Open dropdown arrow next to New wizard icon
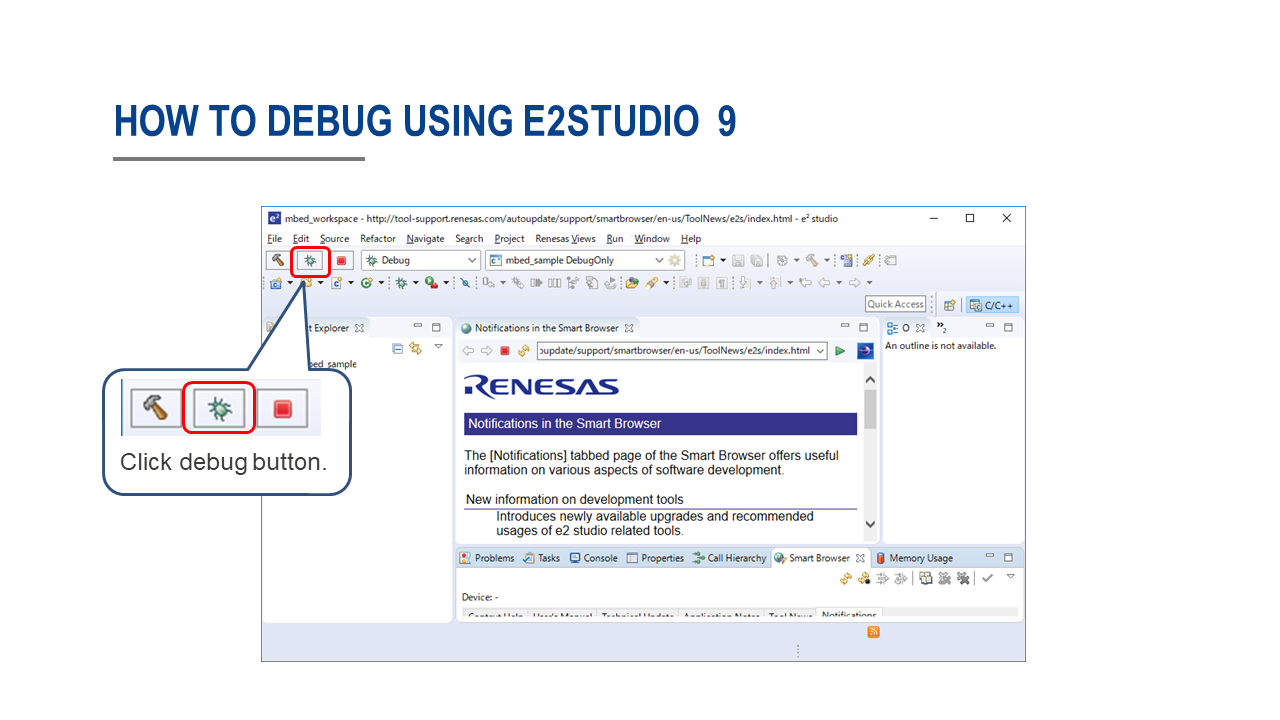Viewport: 1280px width, 720px height. [x=723, y=261]
